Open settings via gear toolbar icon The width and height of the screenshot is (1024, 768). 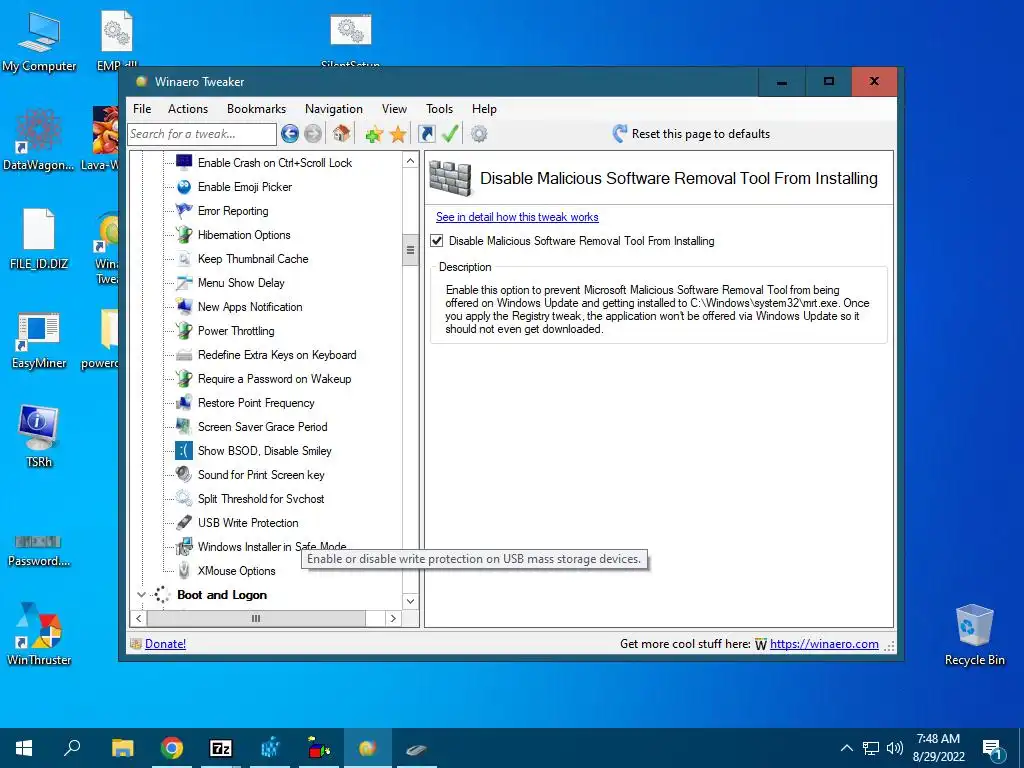[479, 134]
